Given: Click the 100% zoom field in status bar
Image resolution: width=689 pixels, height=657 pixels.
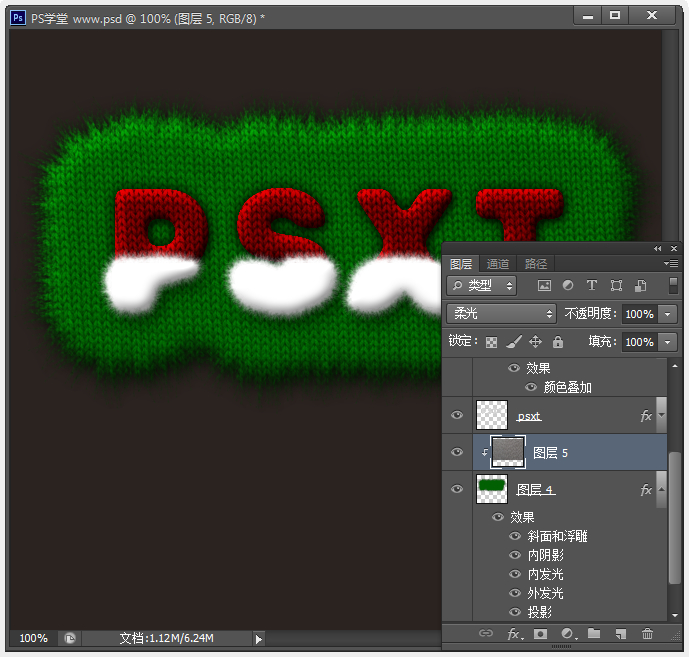Looking at the screenshot, I should point(34,638).
